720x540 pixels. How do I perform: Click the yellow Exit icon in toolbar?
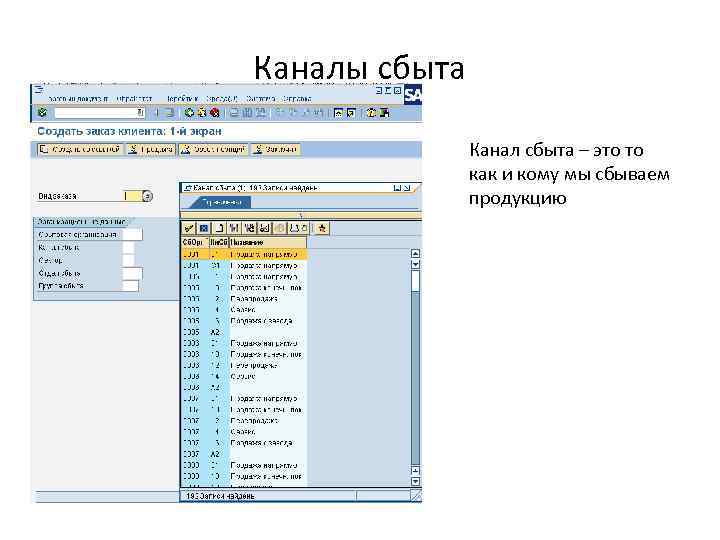202,112
